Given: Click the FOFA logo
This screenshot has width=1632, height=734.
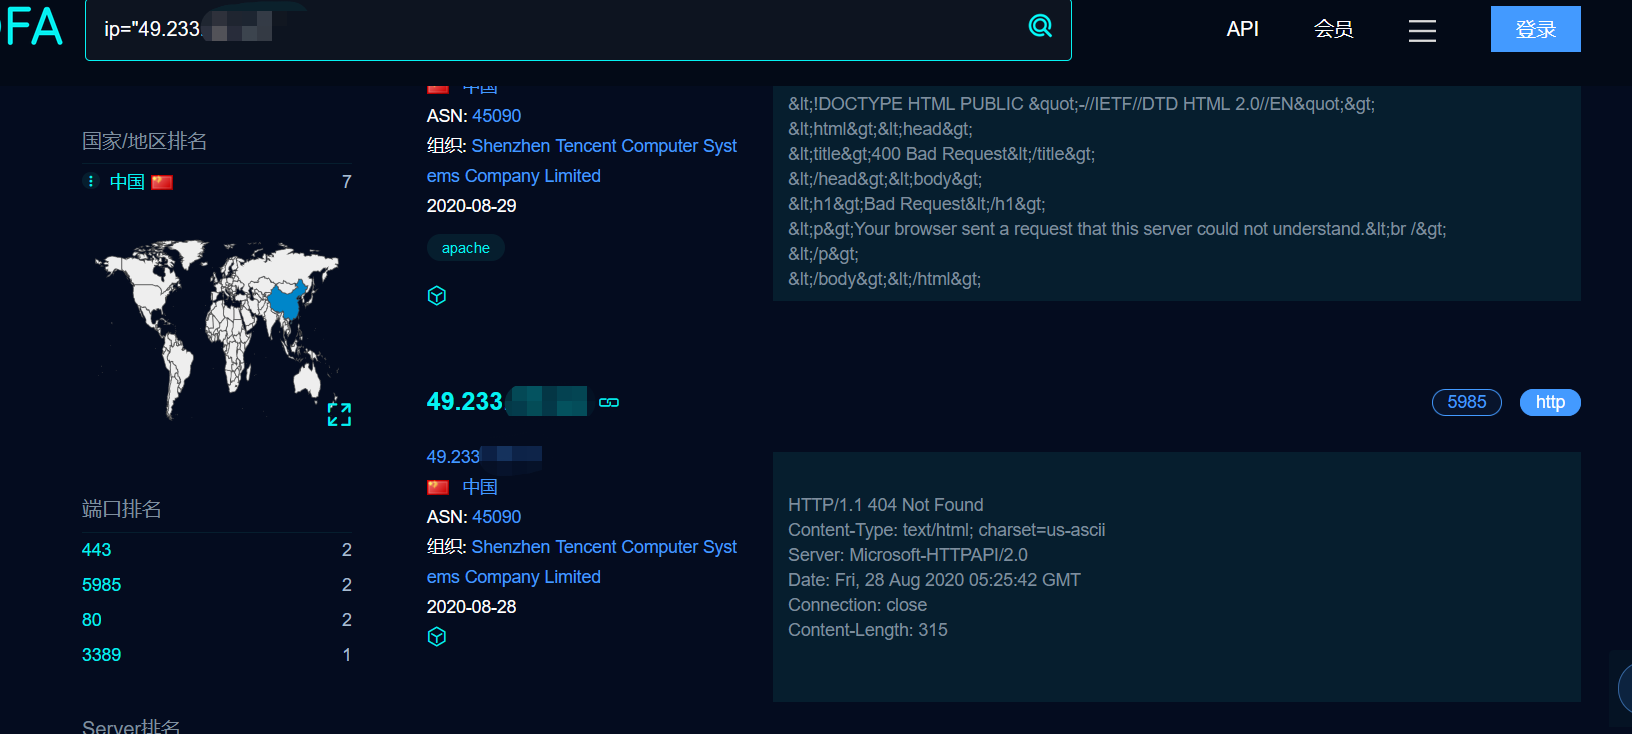Looking at the screenshot, I should [x=33, y=26].
